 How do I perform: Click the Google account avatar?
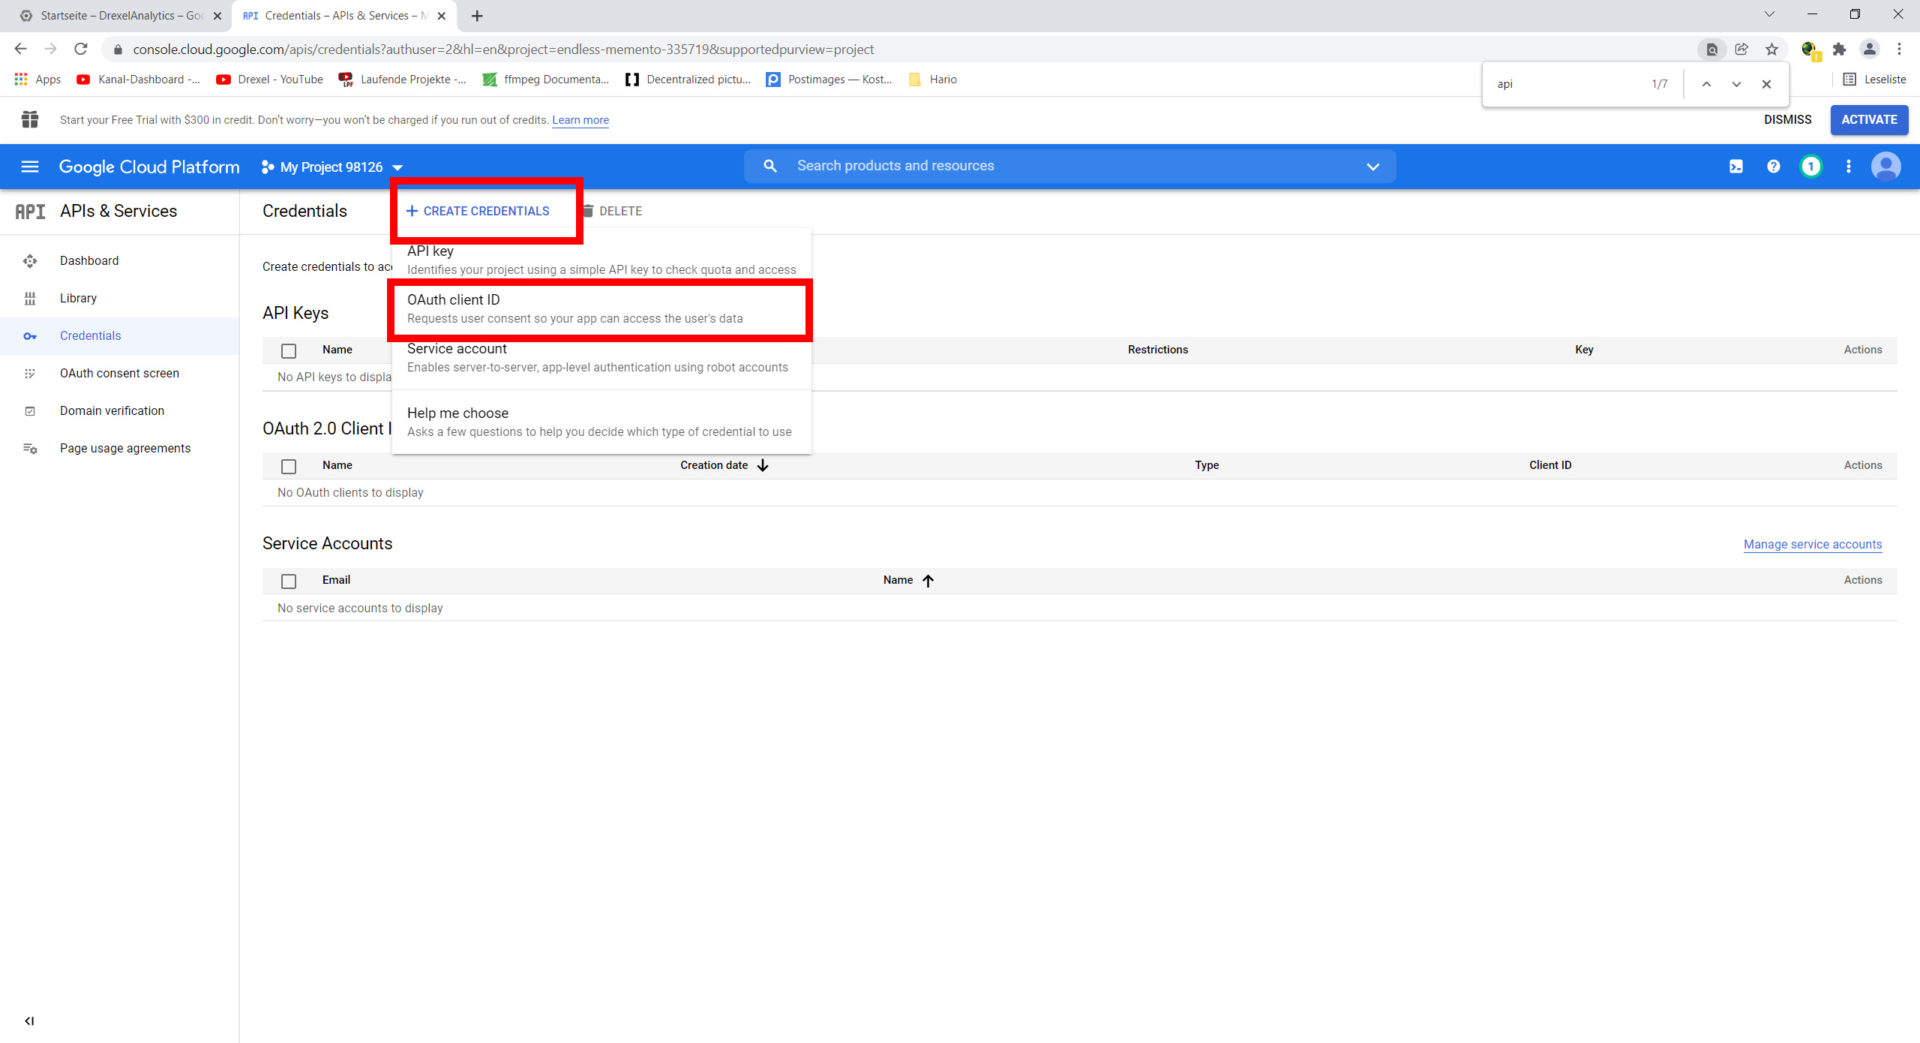tap(1886, 166)
